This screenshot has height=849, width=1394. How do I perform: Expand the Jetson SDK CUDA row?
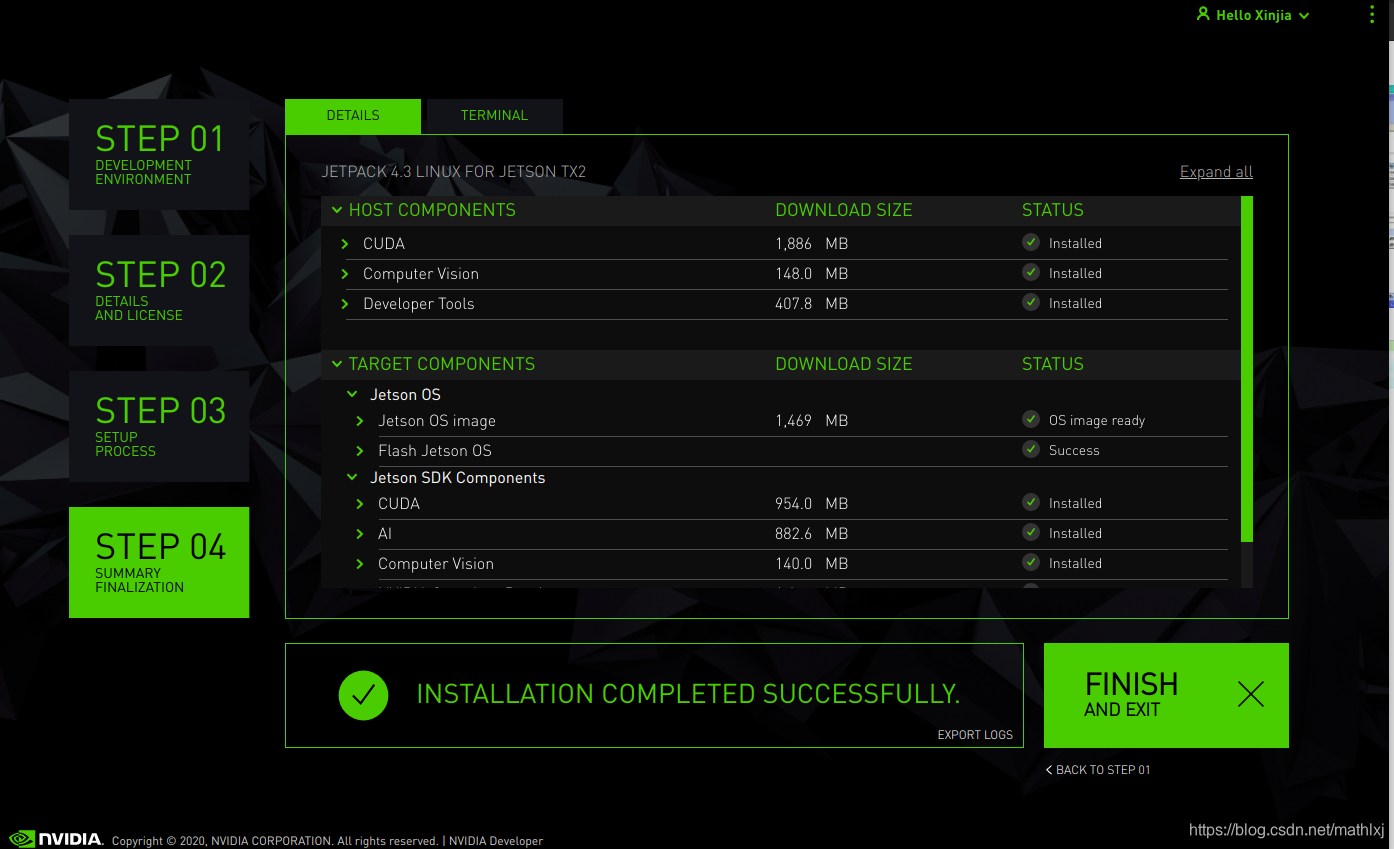pyautogui.click(x=360, y=504)
